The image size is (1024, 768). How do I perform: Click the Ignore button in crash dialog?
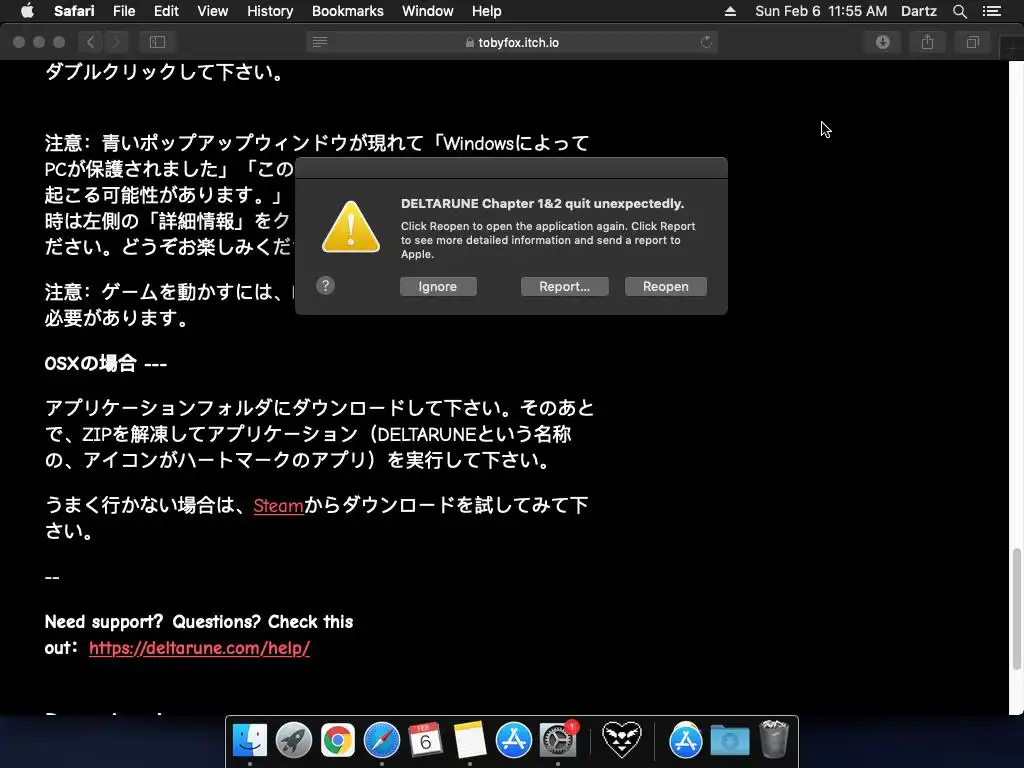click(438, 287)
